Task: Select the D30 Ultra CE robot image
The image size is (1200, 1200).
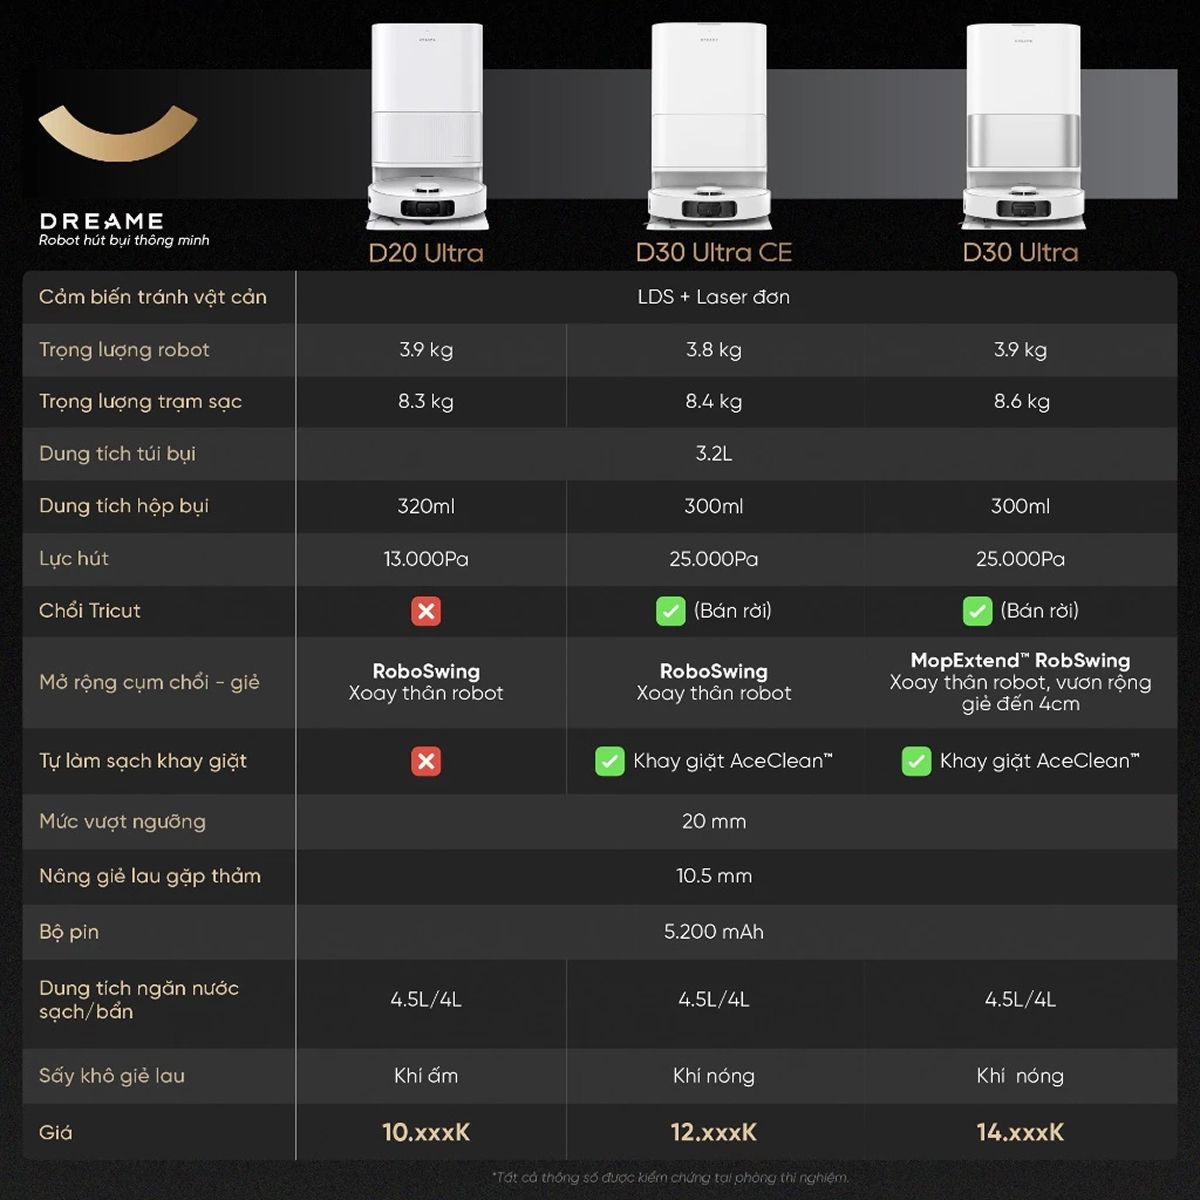Action: tap(712, 127)
